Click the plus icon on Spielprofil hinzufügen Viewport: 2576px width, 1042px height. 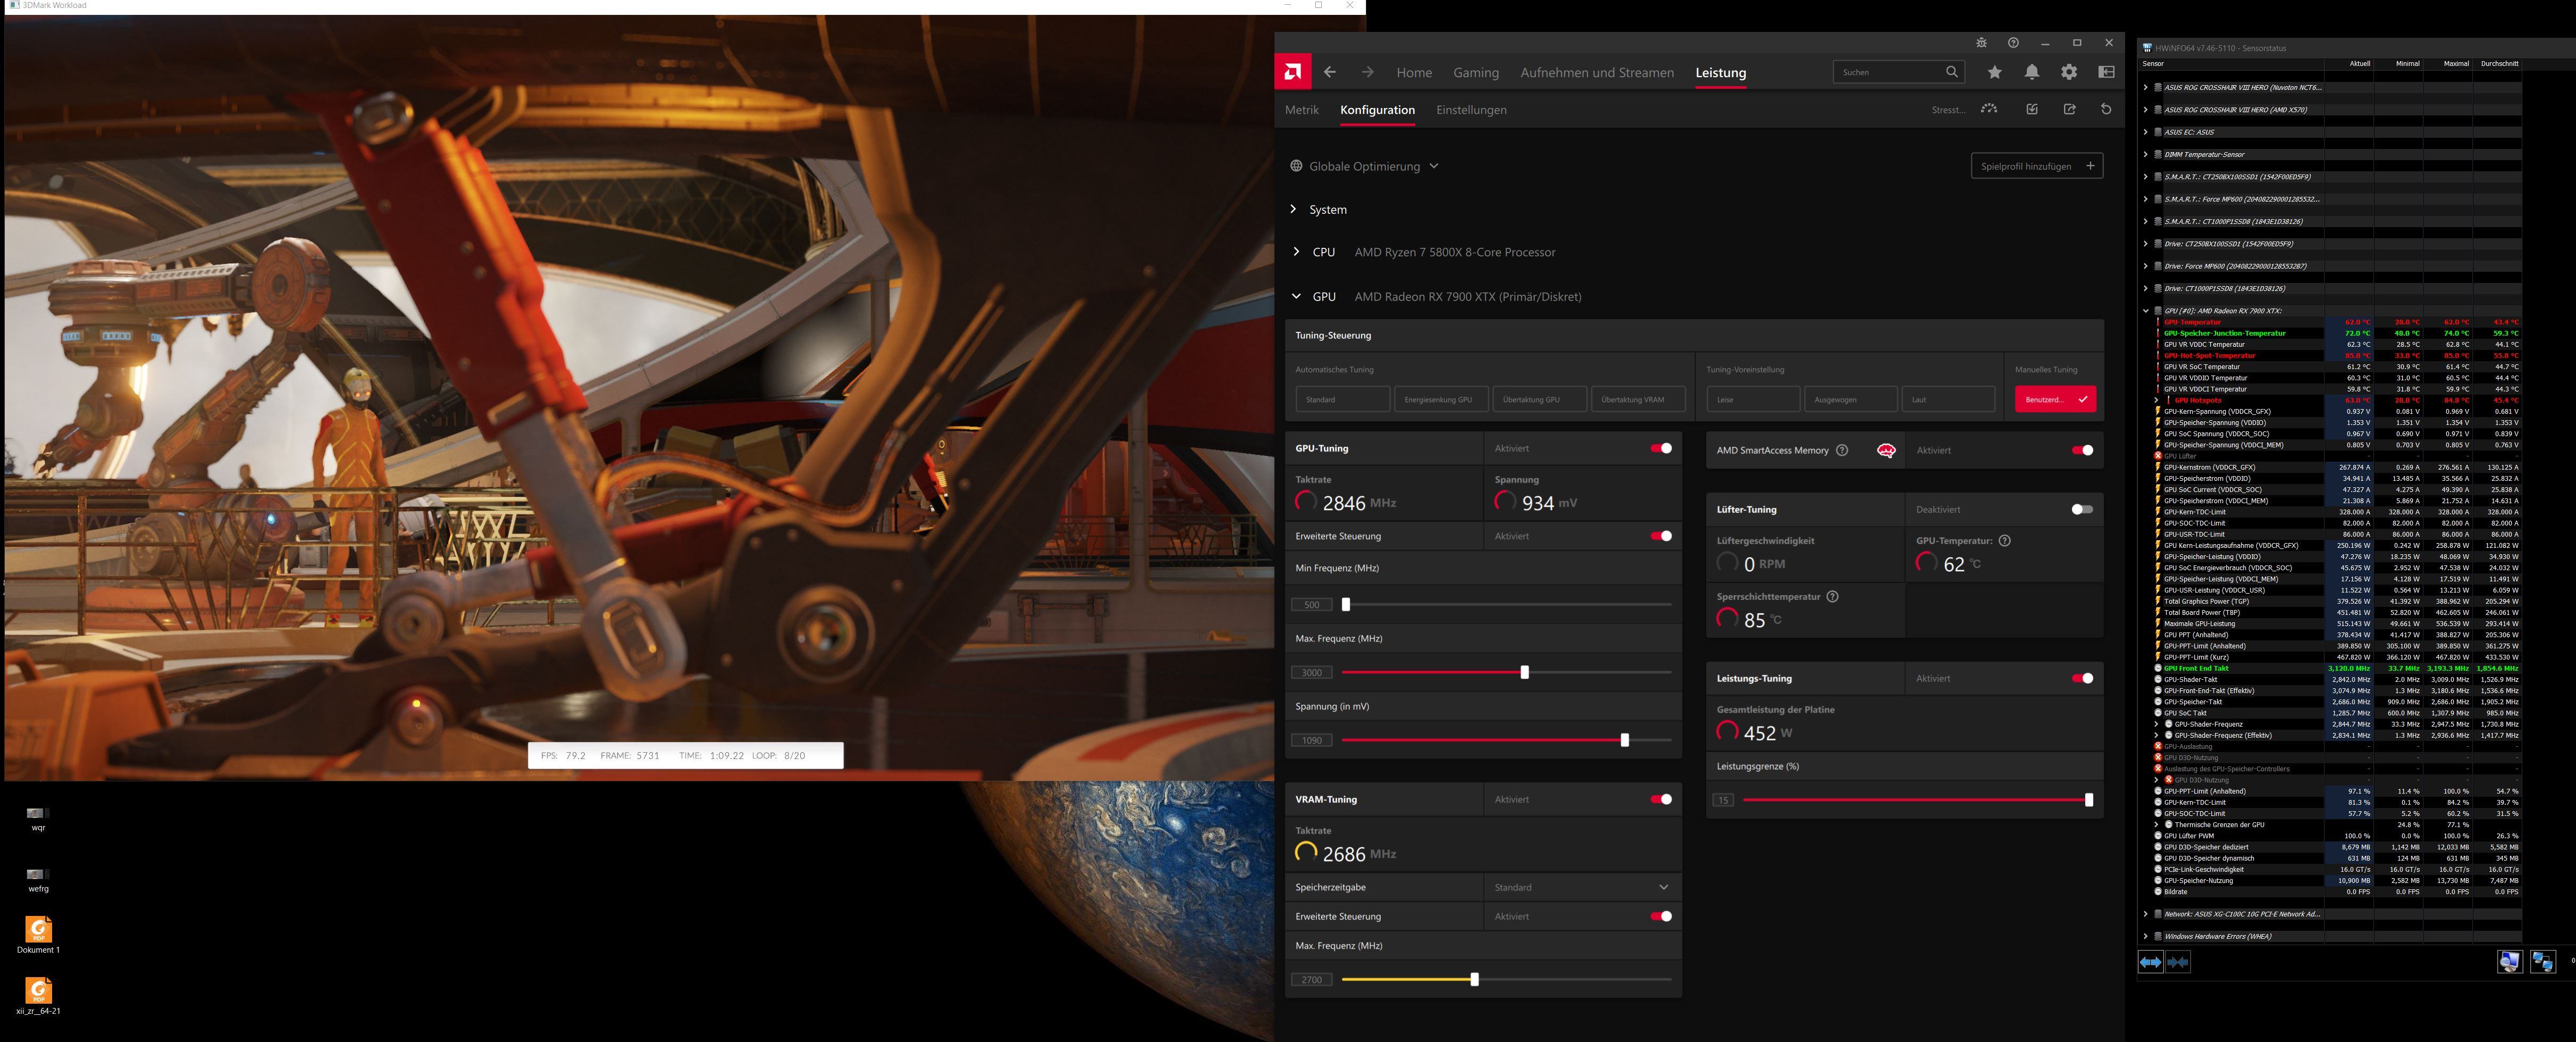click(x=2090, y=166)
